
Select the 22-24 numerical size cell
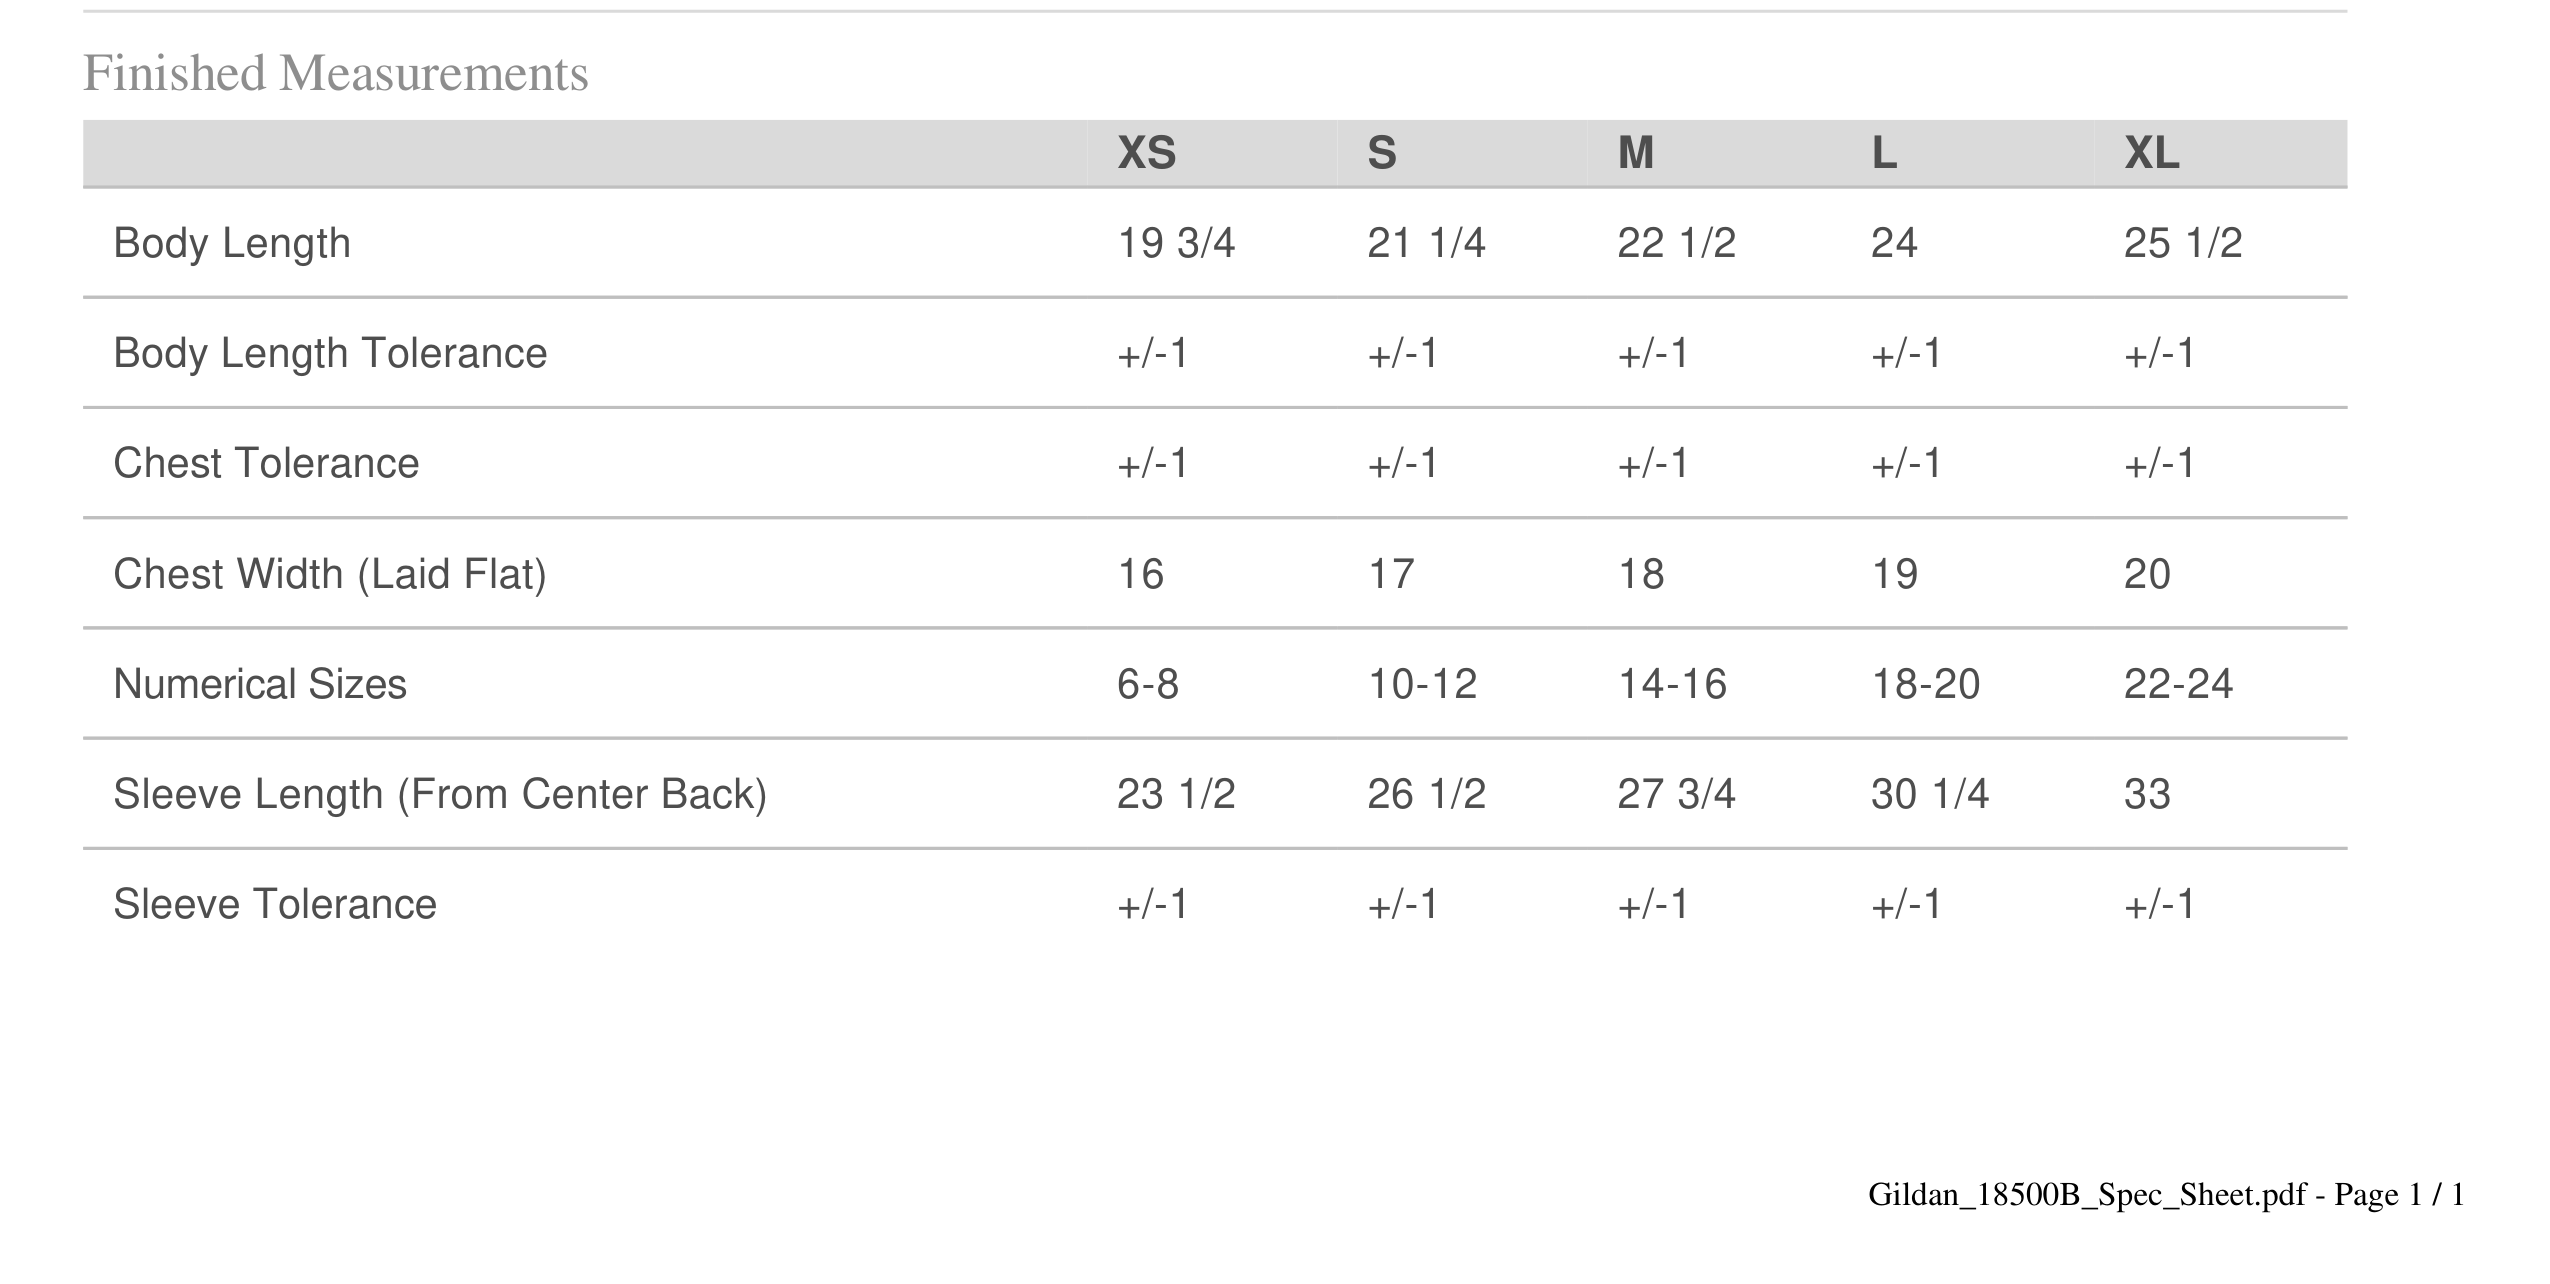click(x=2178, y=684)
